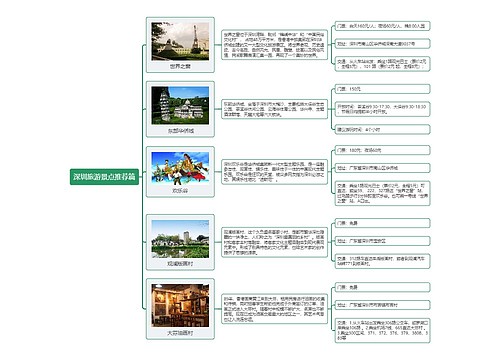Select the 大芬油画村 node label
Viewport: 500px width, 360px height.
click(180, 333)
